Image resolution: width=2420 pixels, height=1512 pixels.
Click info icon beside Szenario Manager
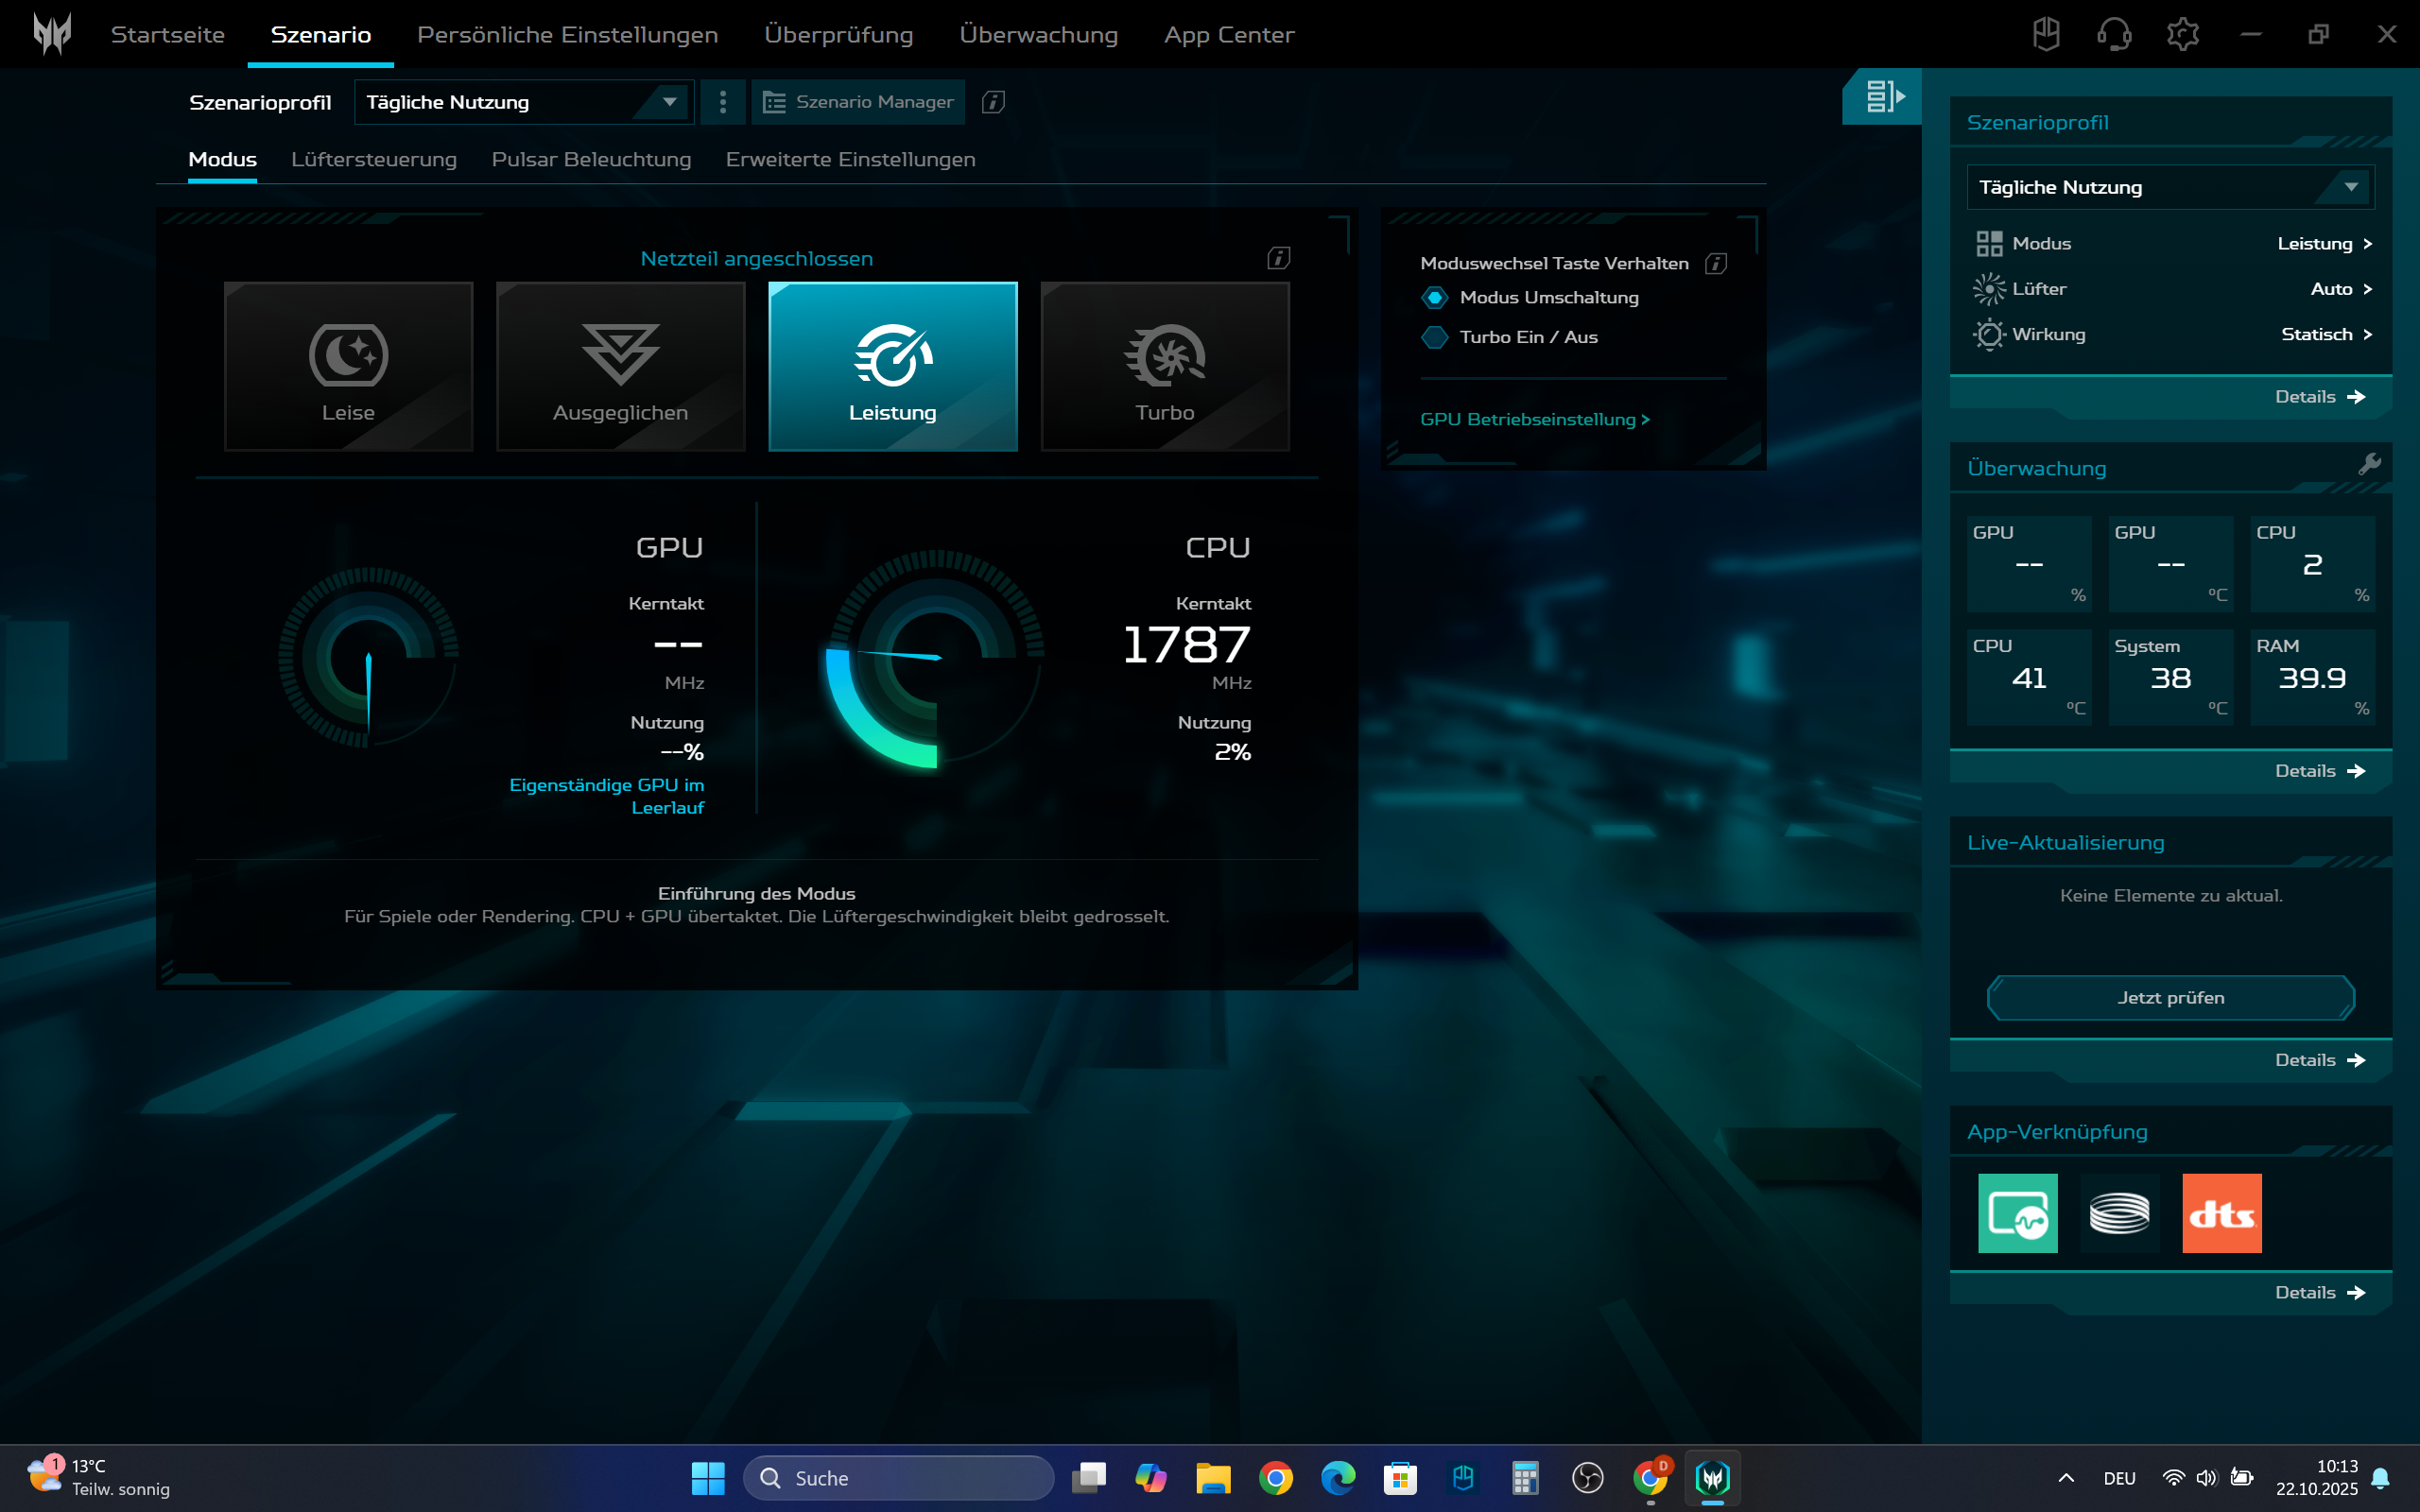tap(993, 102)
